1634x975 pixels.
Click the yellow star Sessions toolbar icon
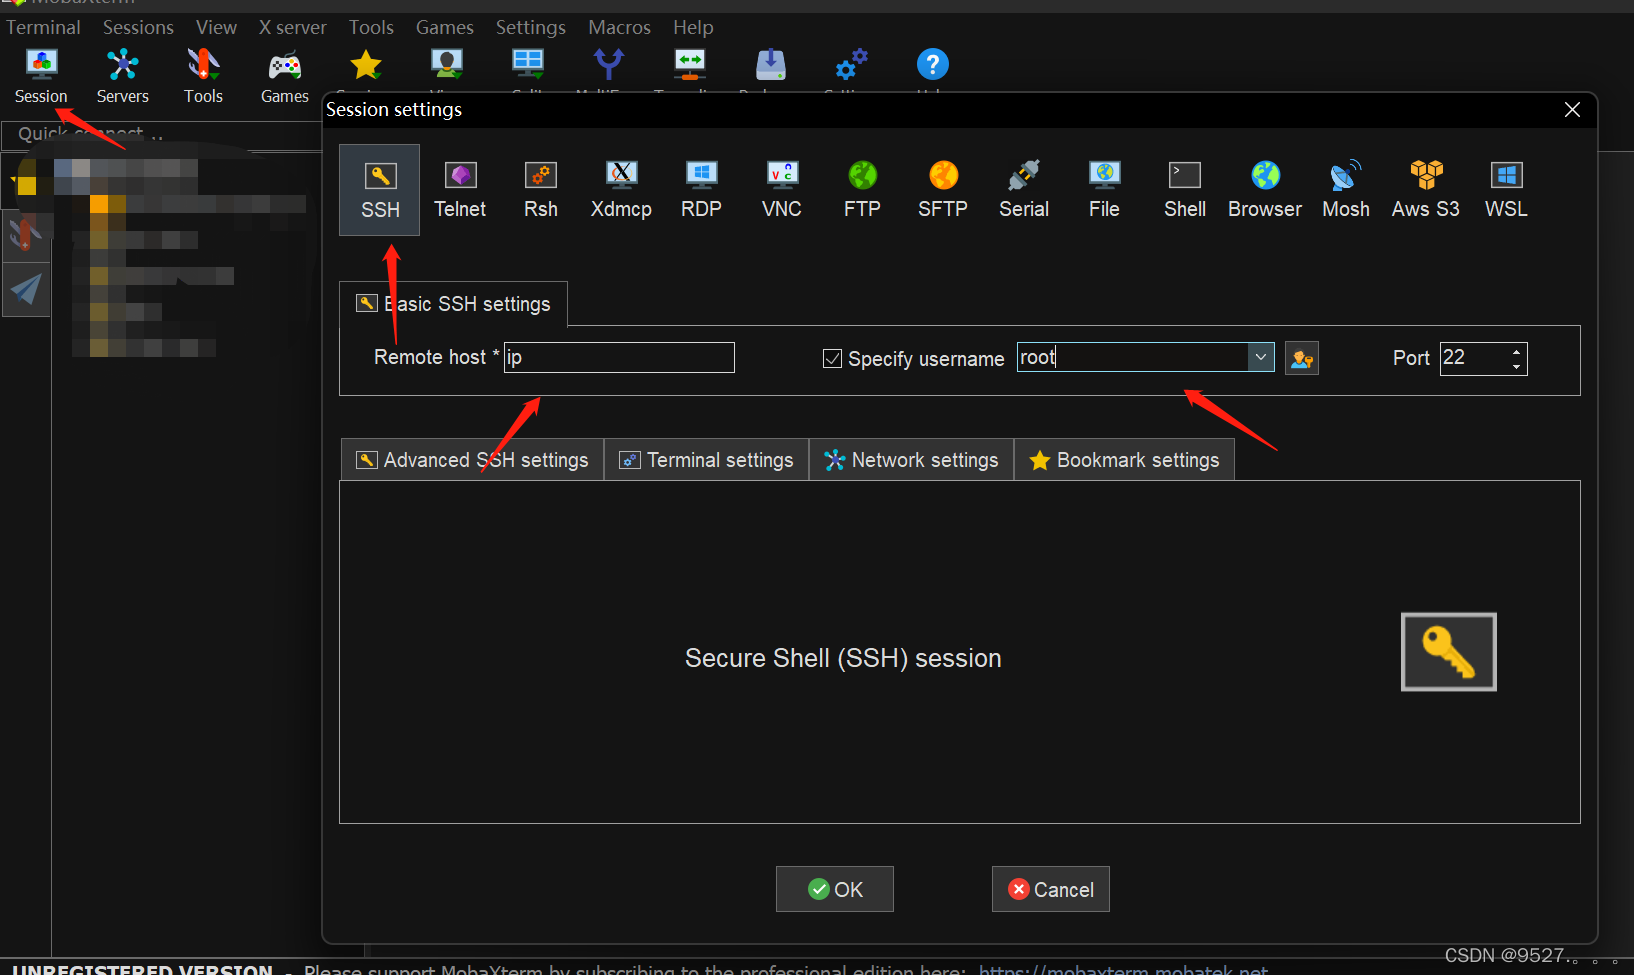coord(366,66)
